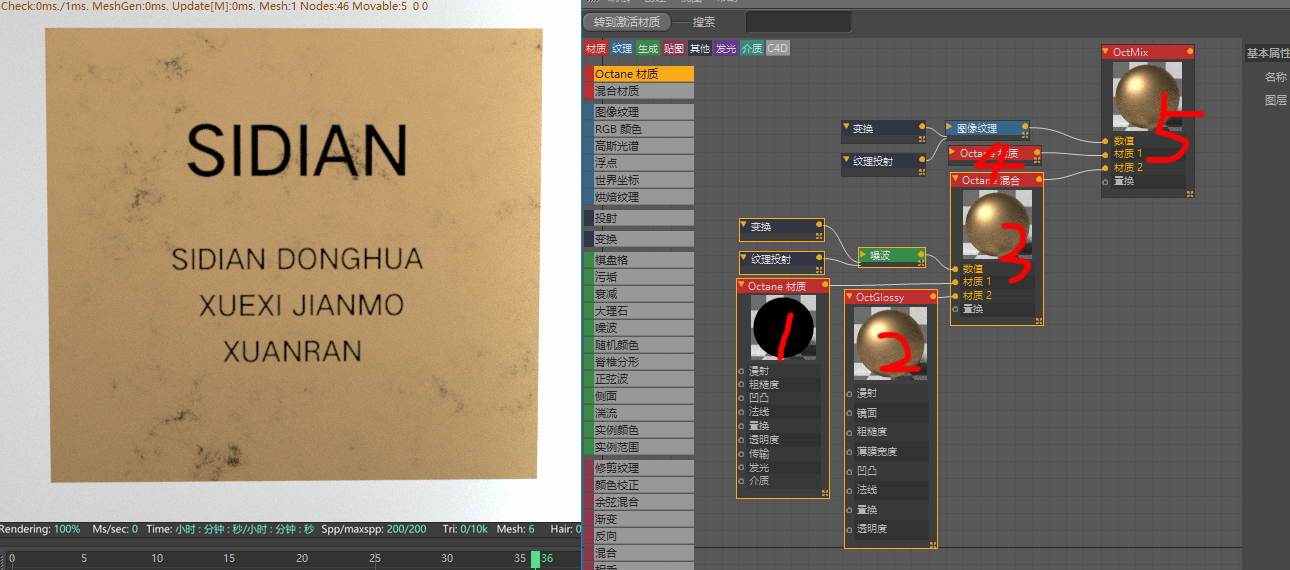
Task: Select 棋盘格 in the node list
Action: [638, 260]
